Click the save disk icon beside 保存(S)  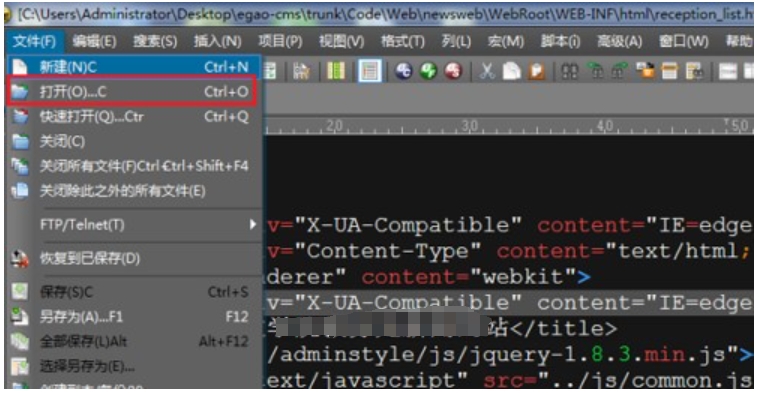point(20,292)
